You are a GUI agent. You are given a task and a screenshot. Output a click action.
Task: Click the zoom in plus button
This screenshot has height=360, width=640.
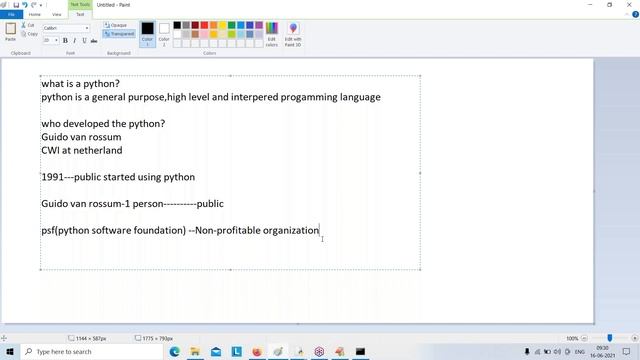pos(635,338)
